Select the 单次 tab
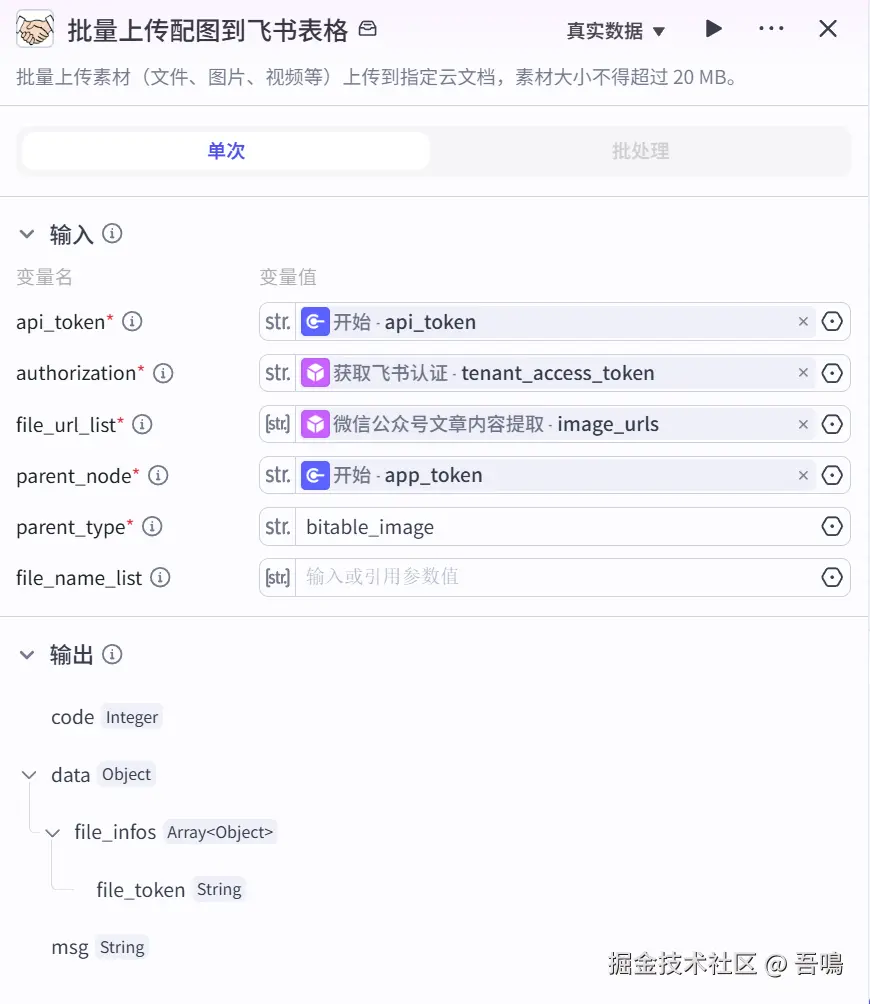The height and width of the screenshot is (1004, 870). click(x=226, y=151)
